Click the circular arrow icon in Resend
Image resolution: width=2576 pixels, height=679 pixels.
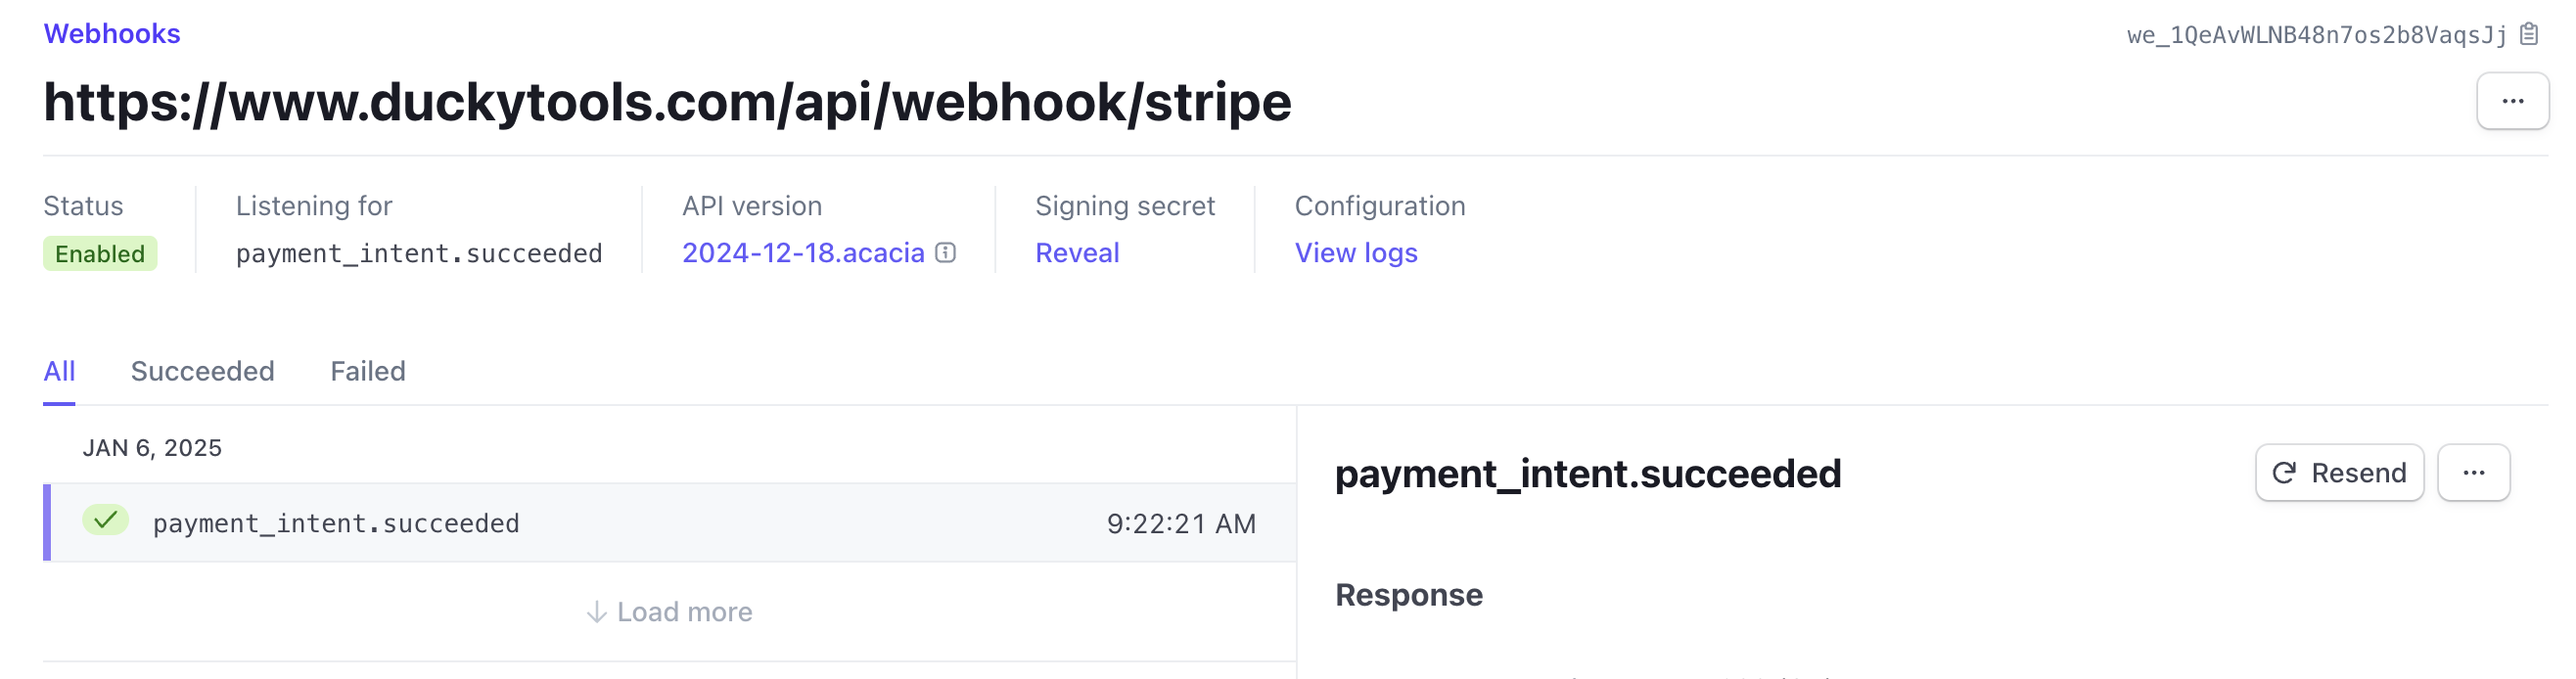2284,473
